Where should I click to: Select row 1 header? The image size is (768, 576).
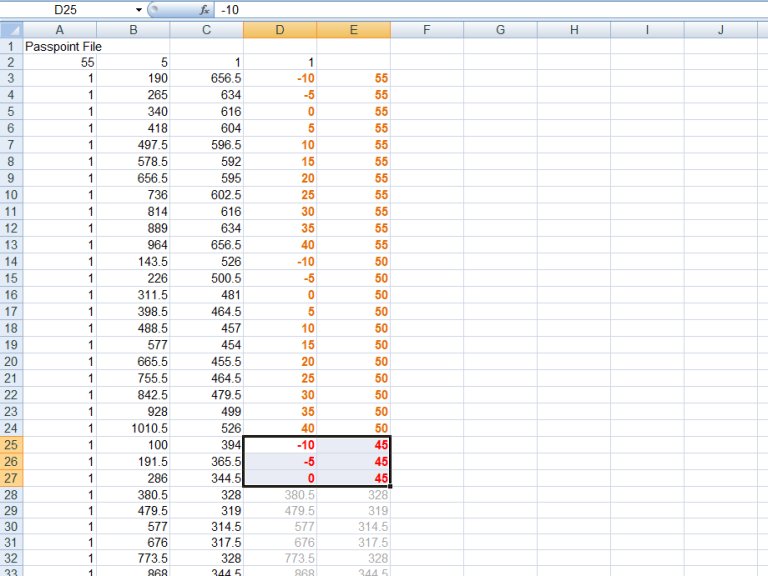[11, 46]
